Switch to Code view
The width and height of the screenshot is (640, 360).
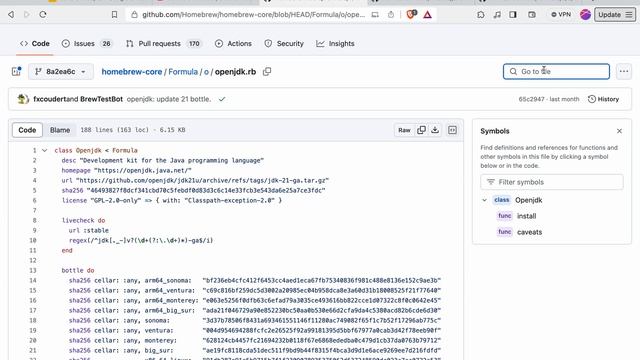point(27,130)
